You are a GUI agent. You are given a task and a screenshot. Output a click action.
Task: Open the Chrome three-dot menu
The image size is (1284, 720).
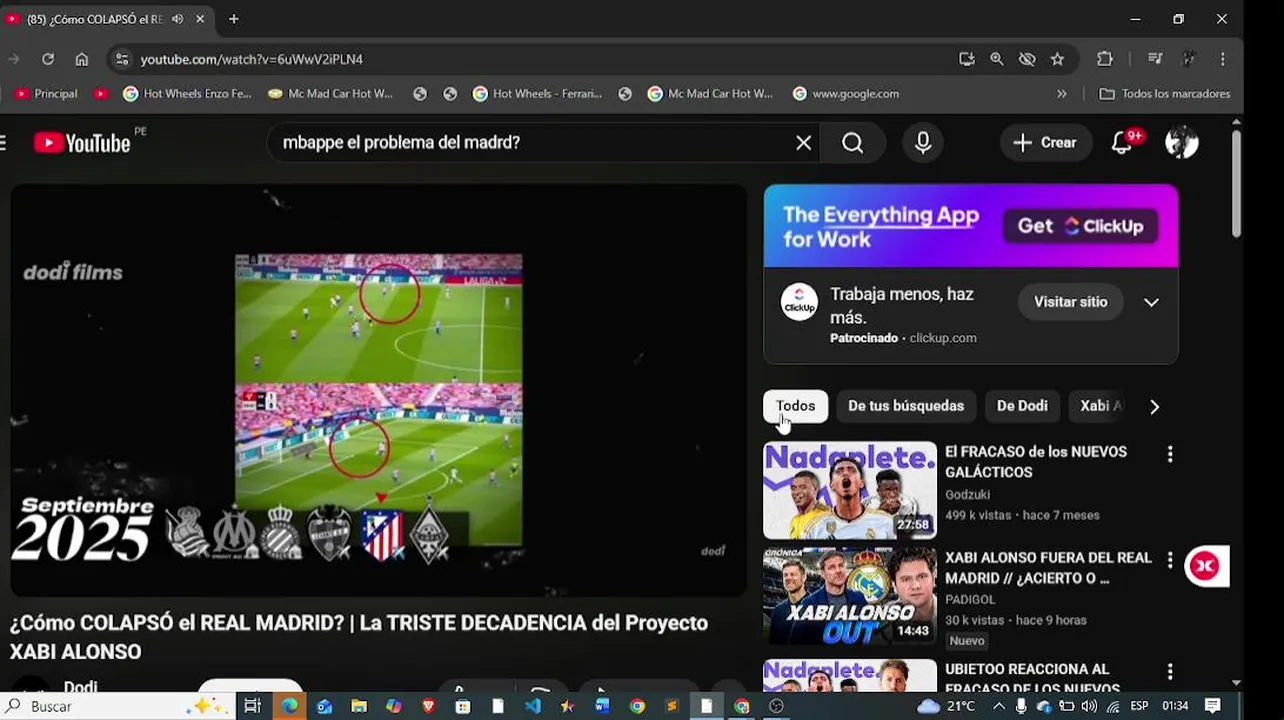coord(1223,59)
